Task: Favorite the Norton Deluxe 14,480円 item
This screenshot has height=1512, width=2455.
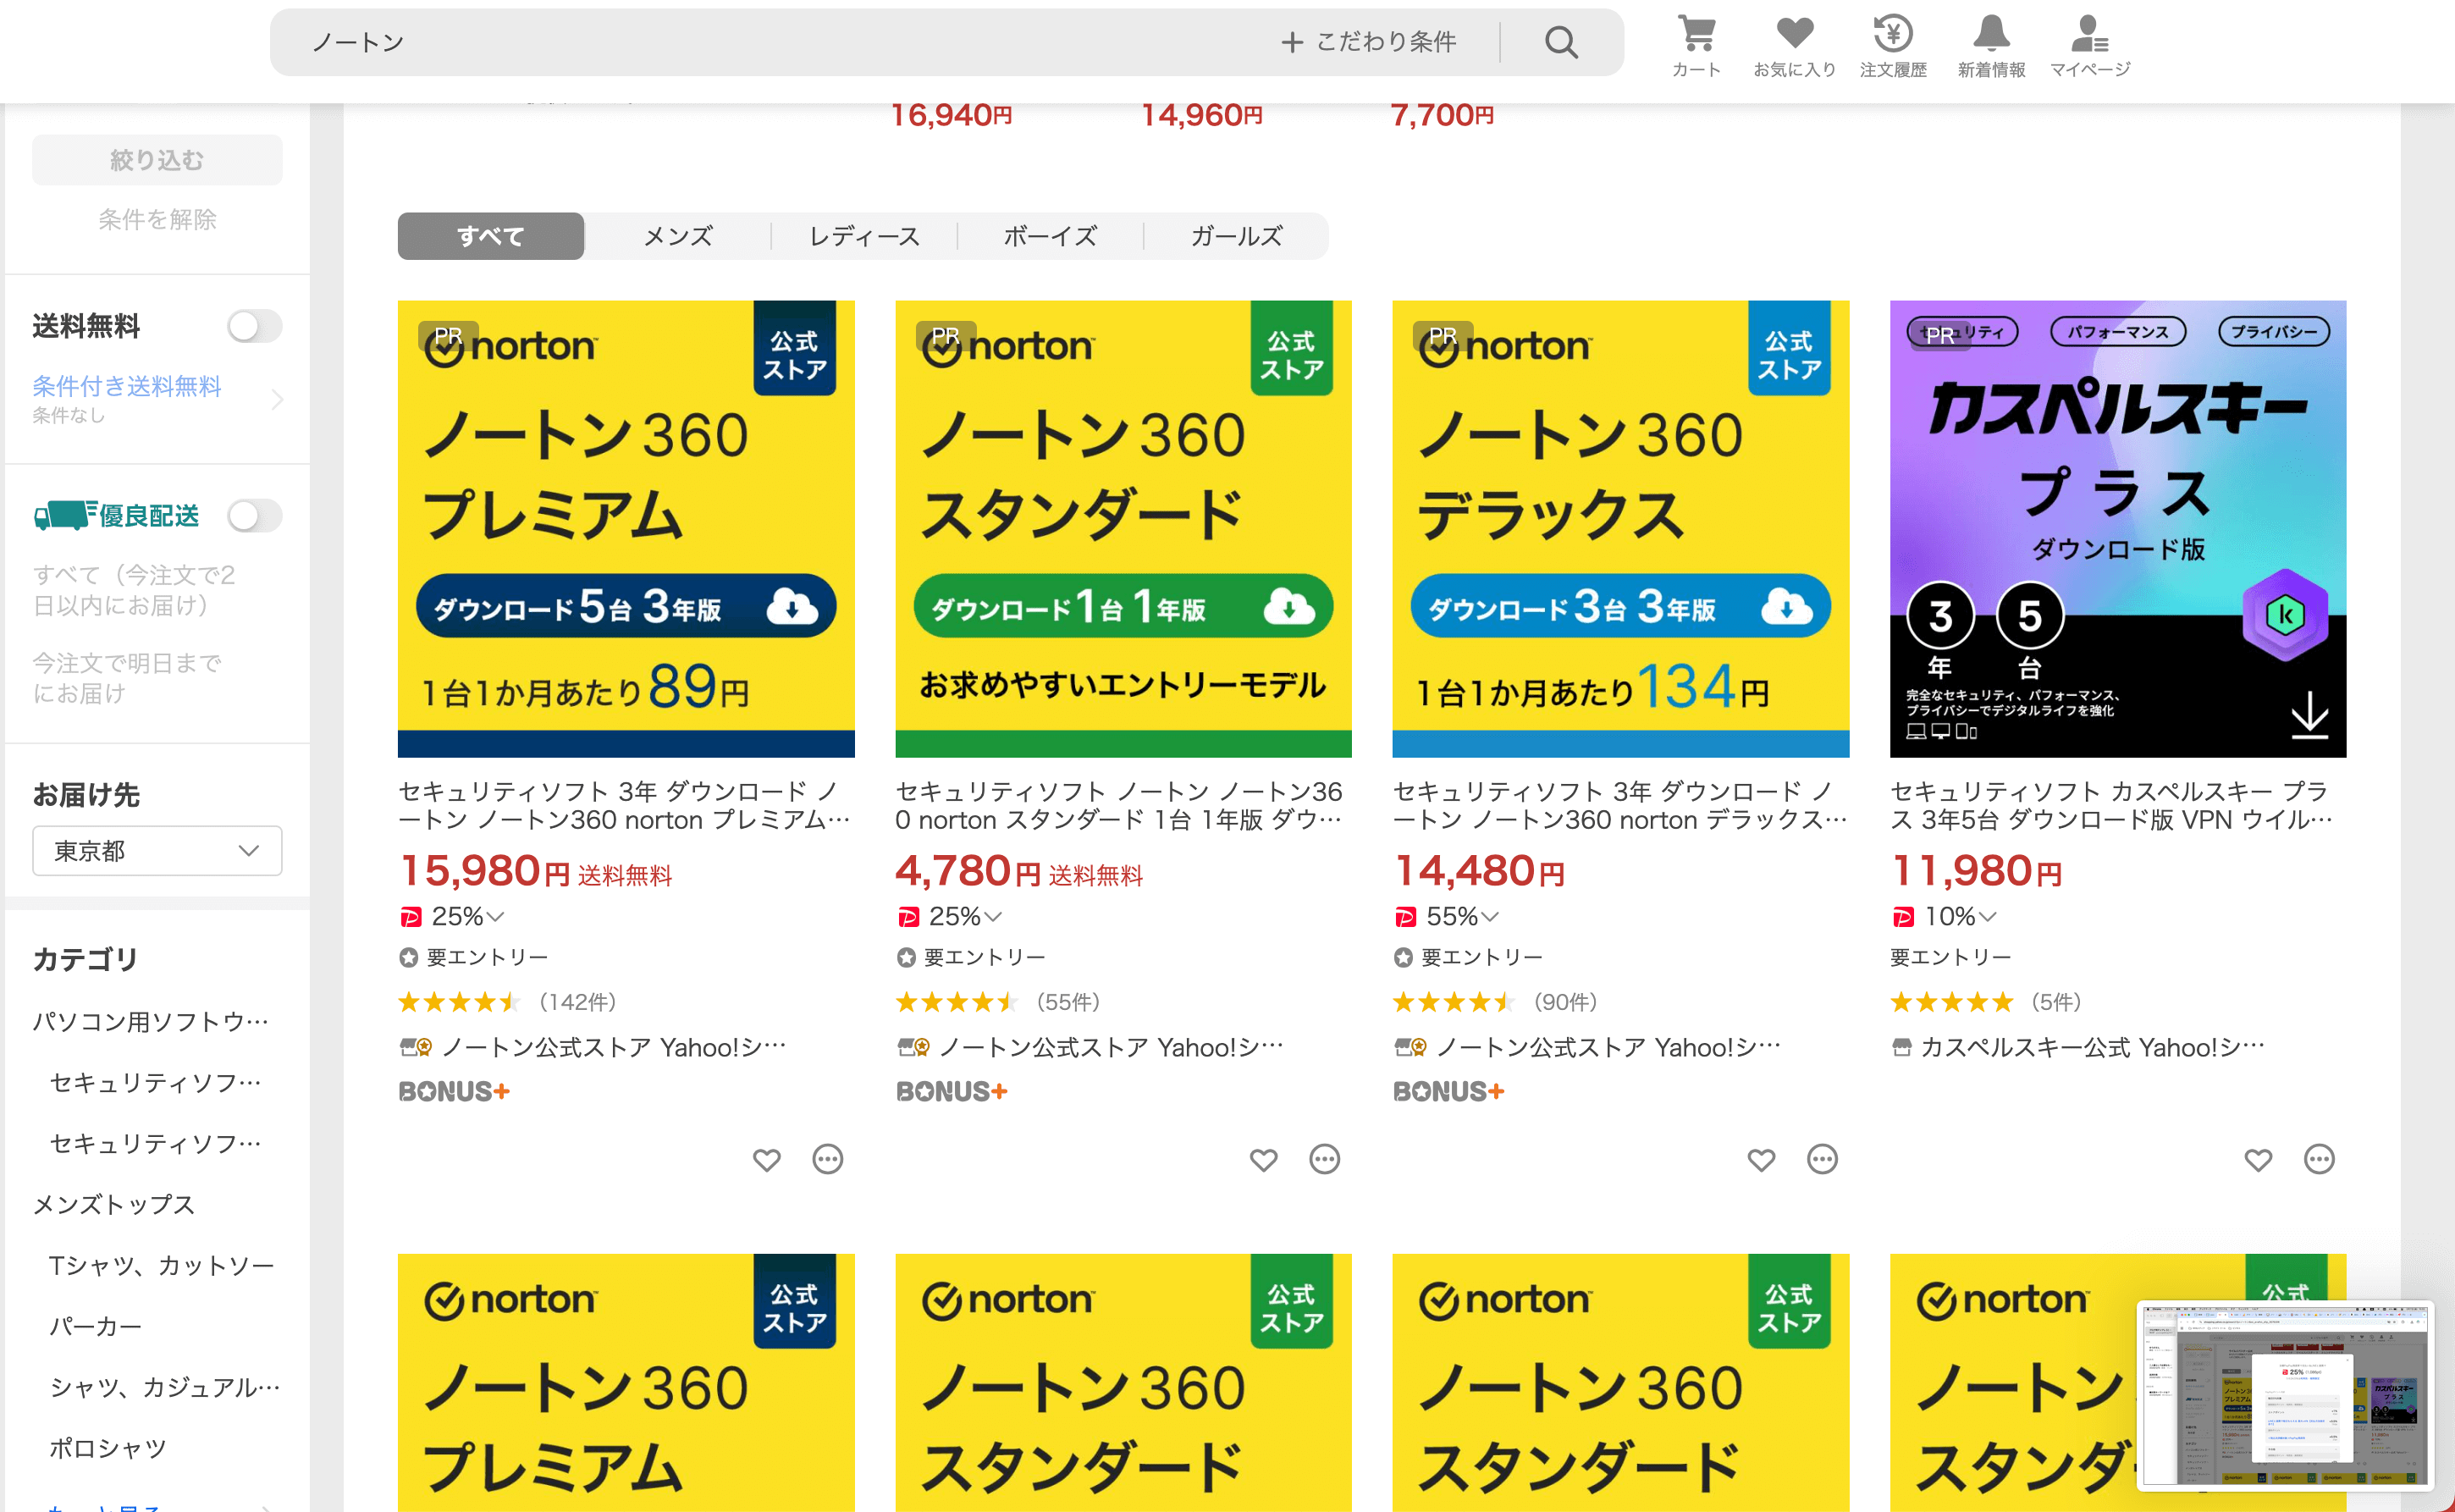Action: pyautogui.click(x=1761, y=1159)
